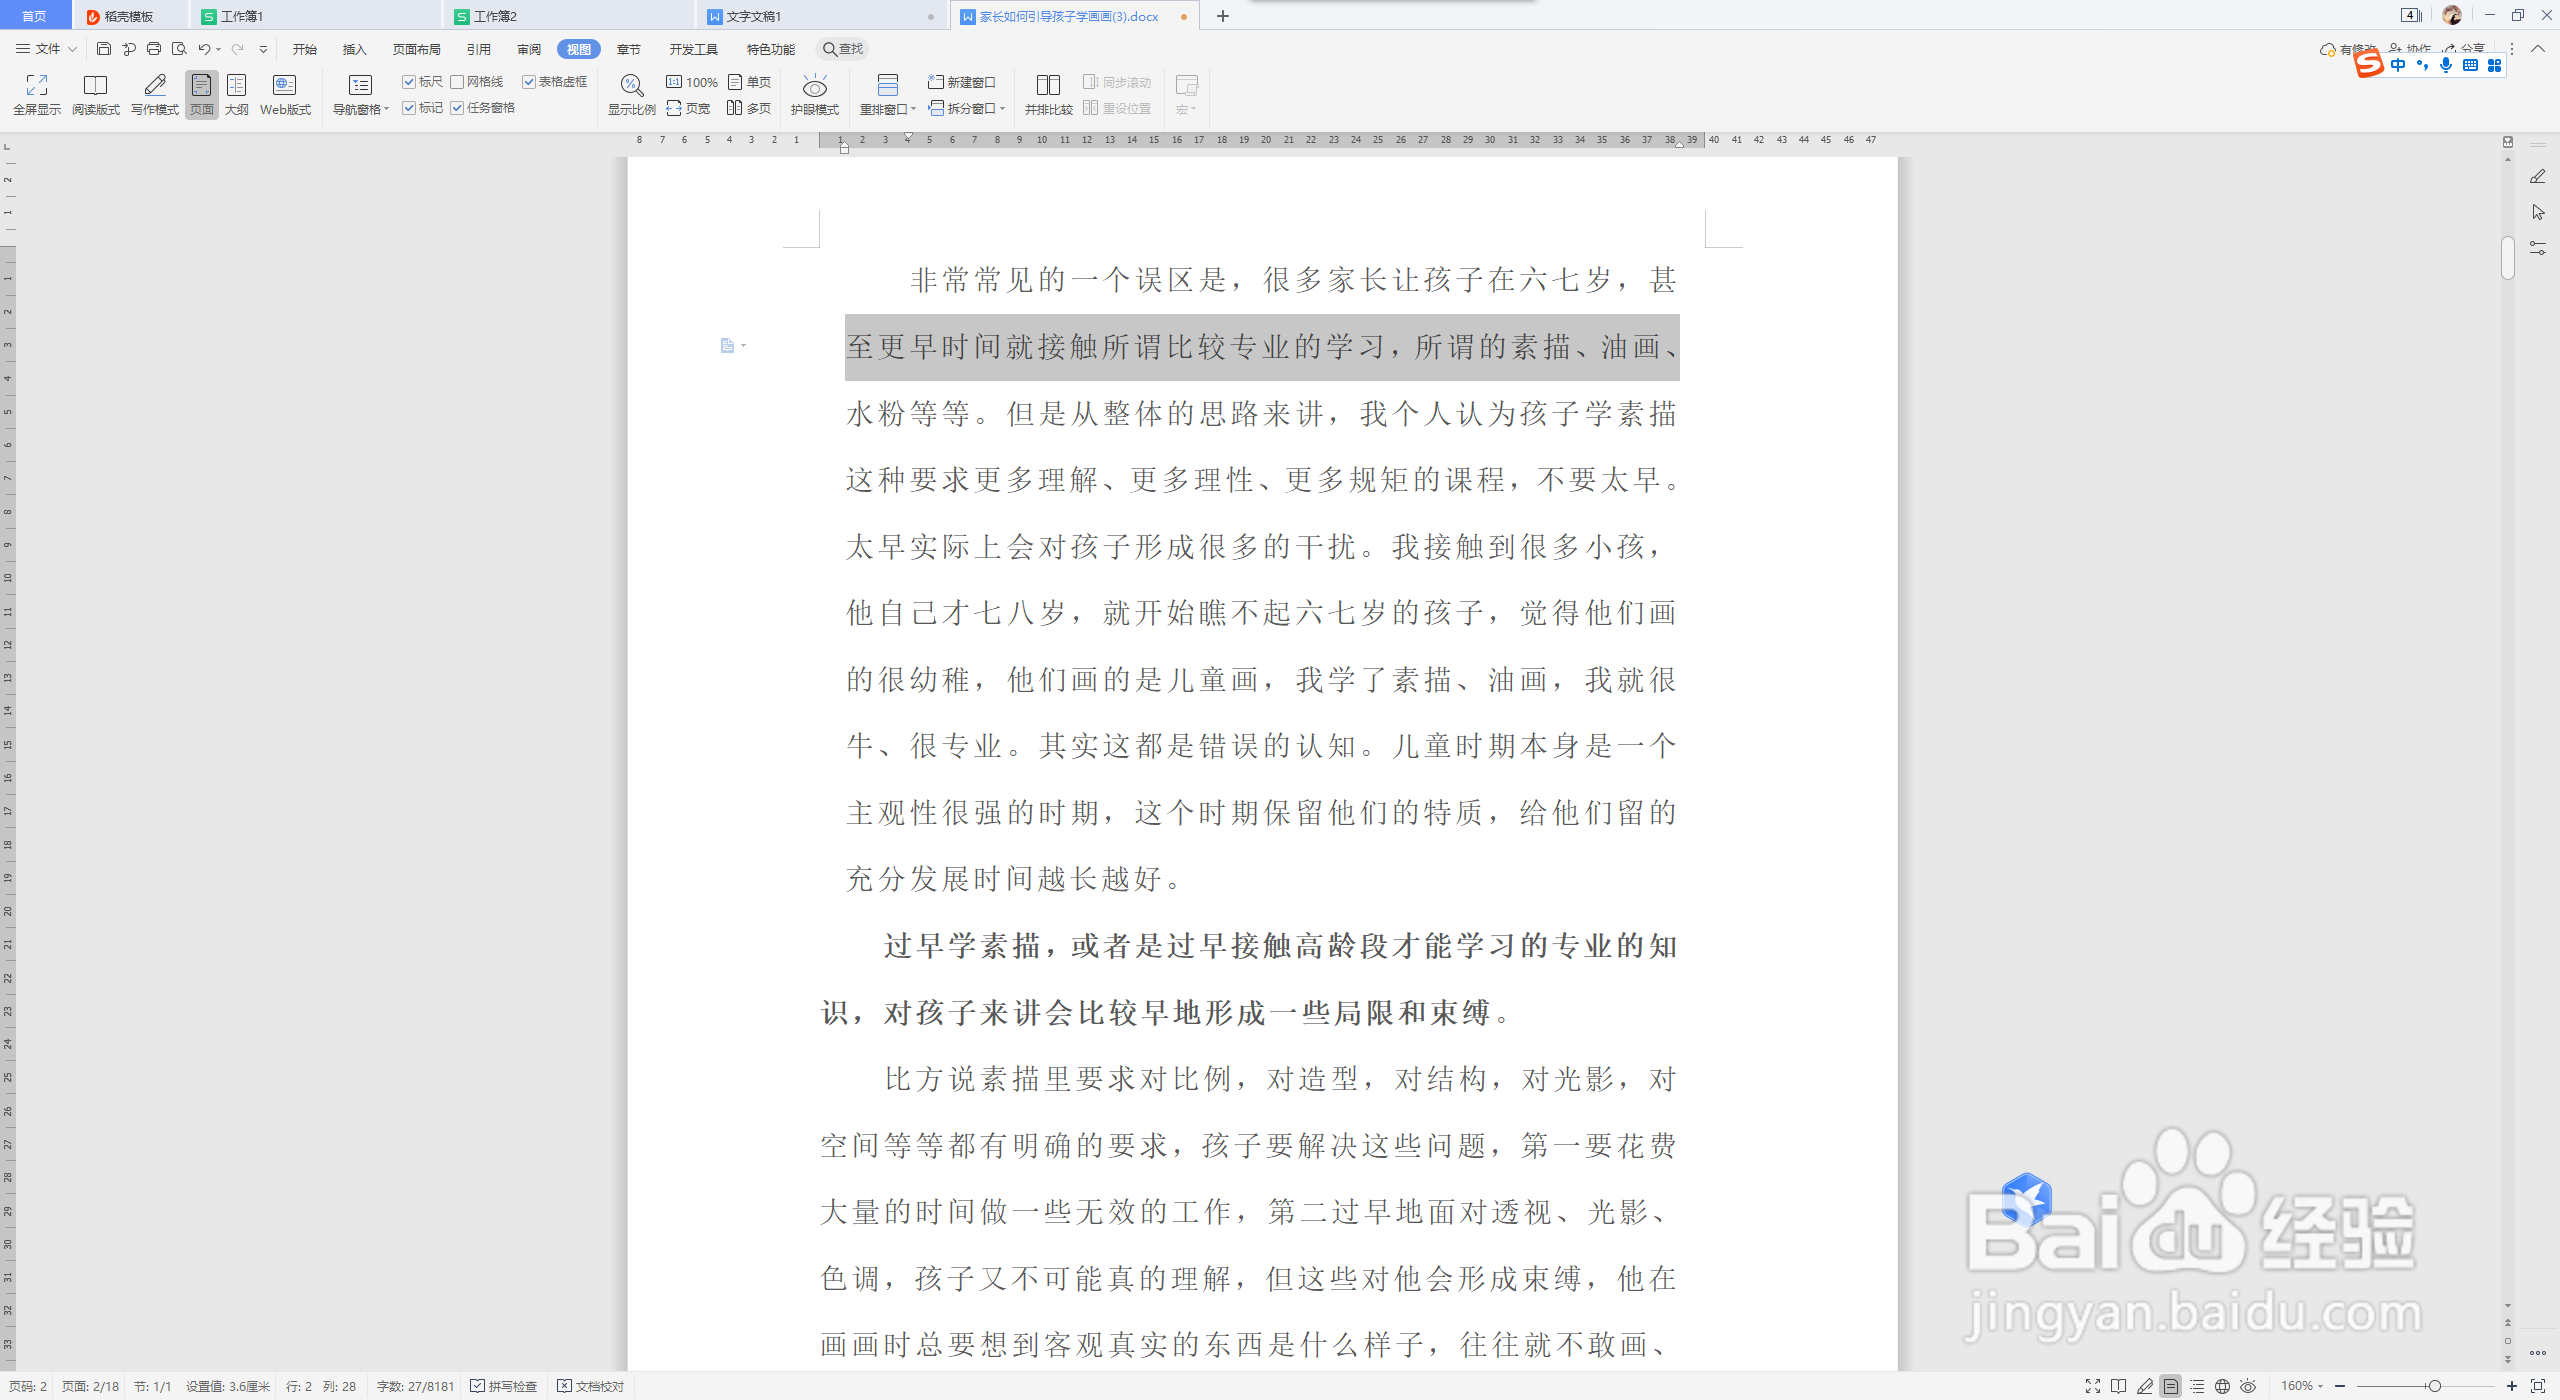The image size is (2560, 1400).
Task: Click the new window button
Action: point(962,82)
